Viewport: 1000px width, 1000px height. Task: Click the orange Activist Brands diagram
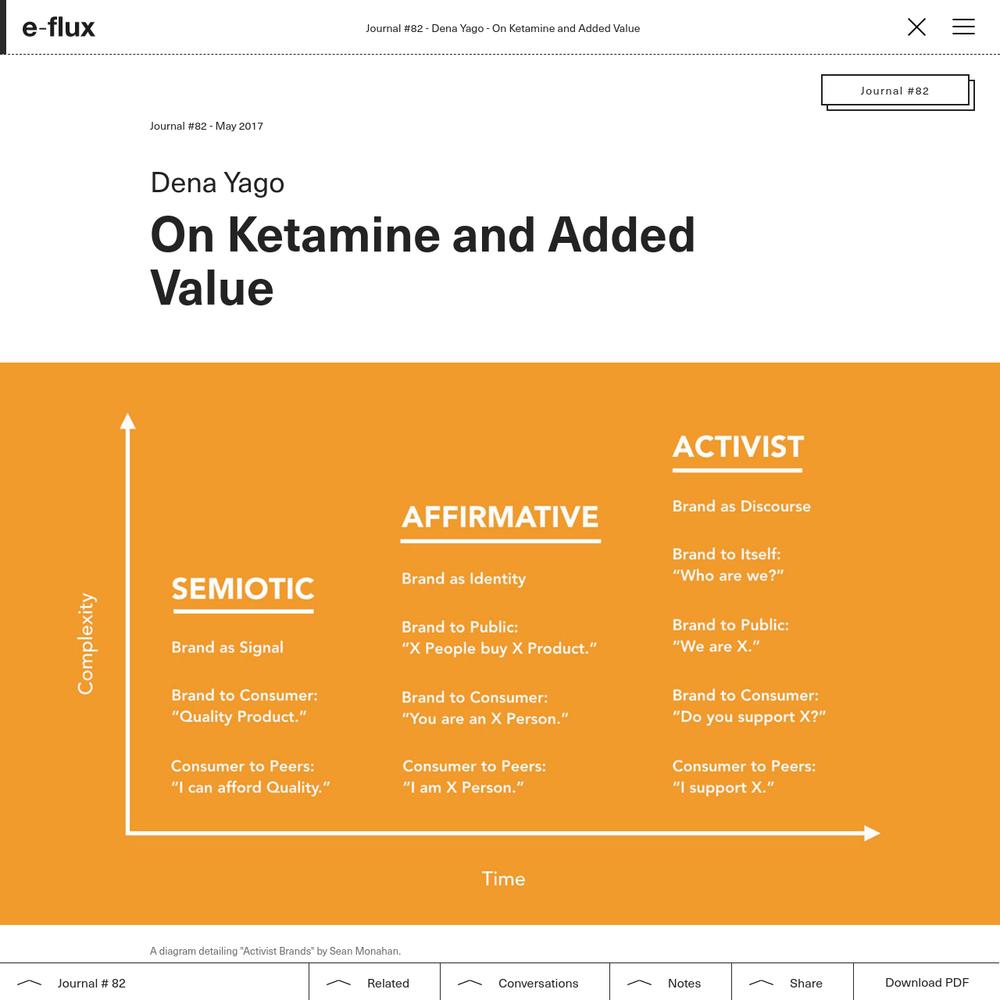500,643
